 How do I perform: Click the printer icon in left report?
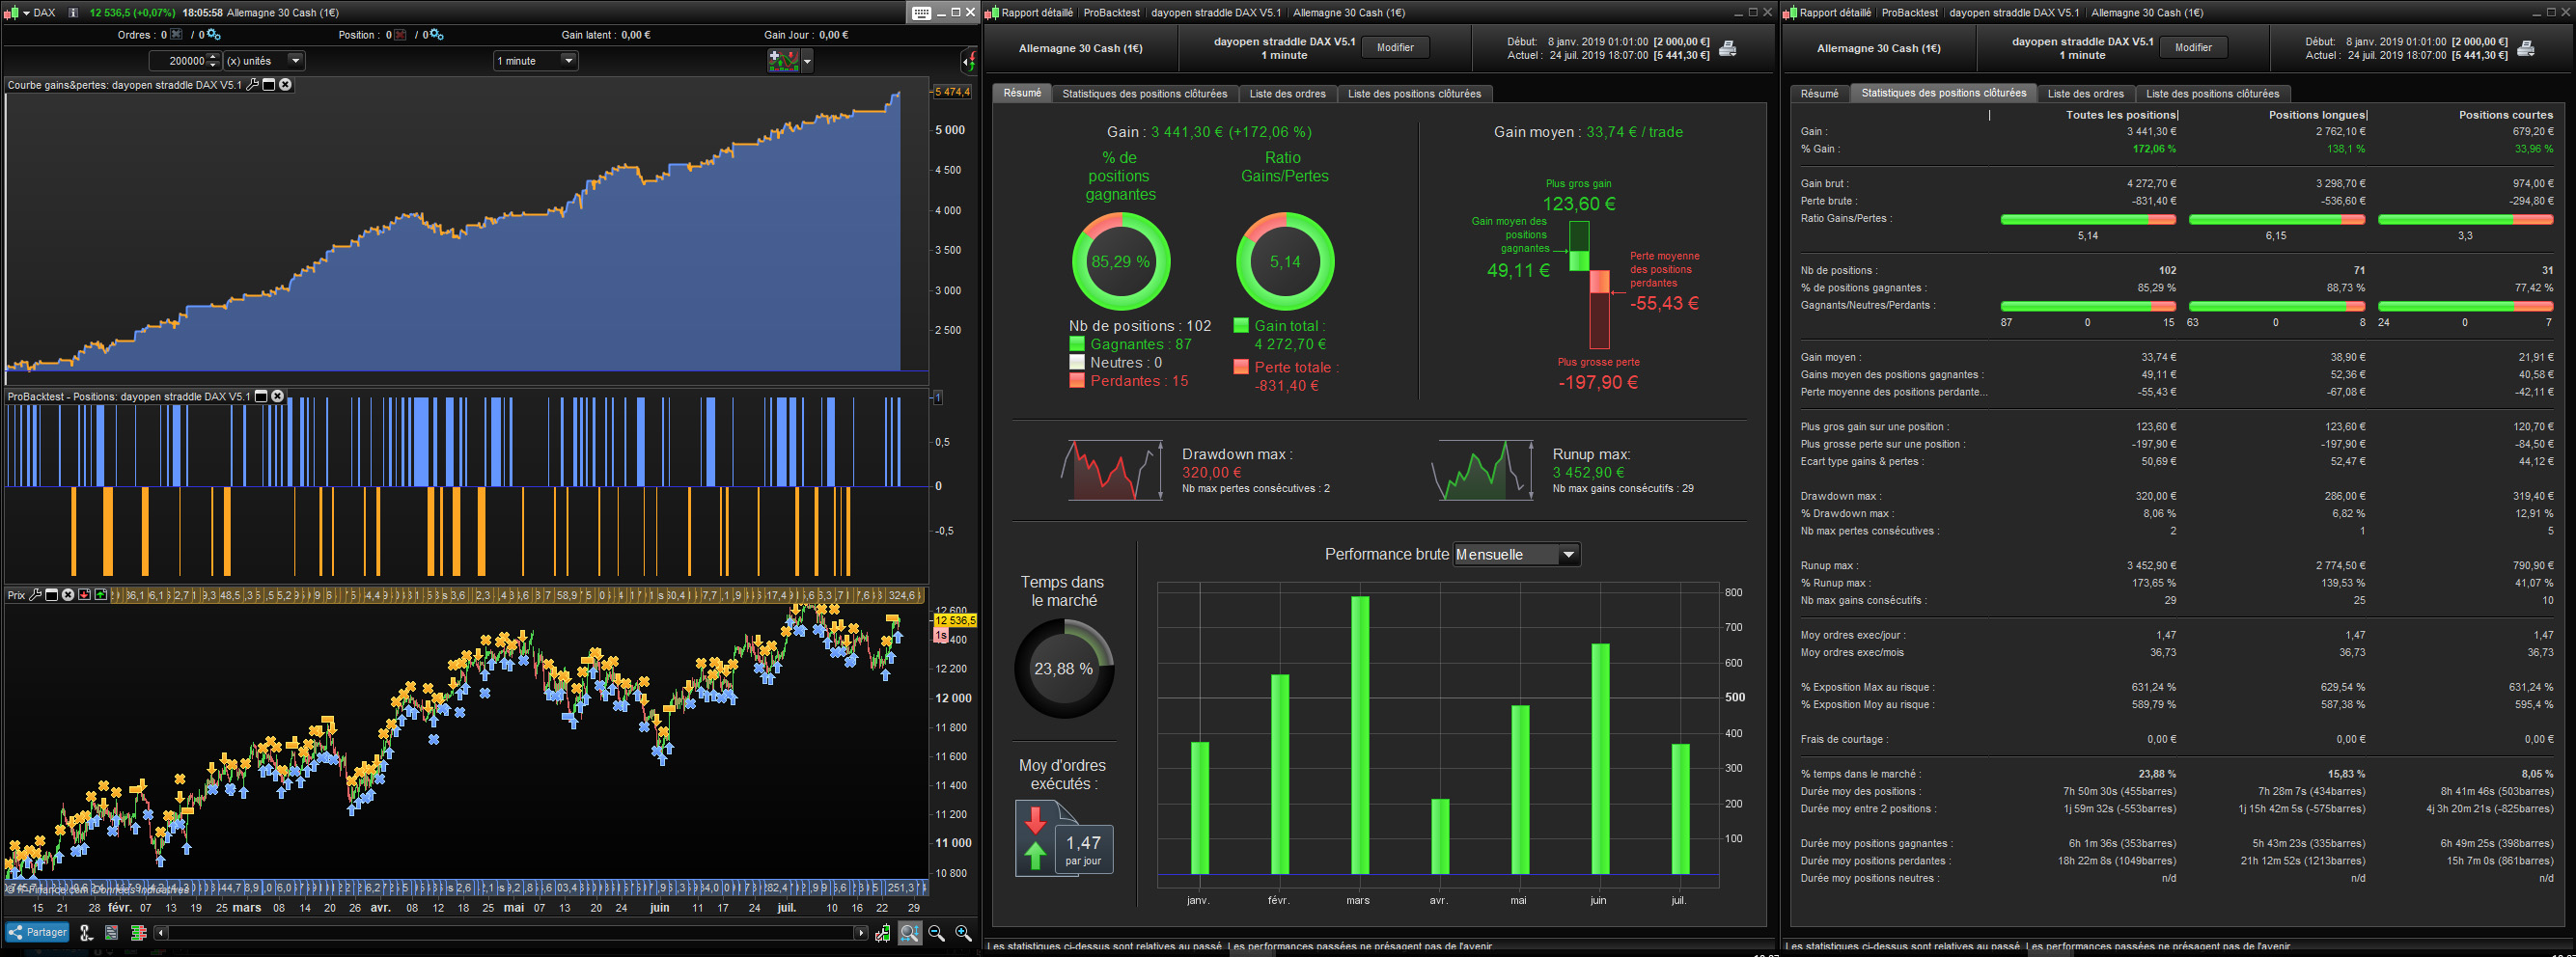pos(1727,49)
